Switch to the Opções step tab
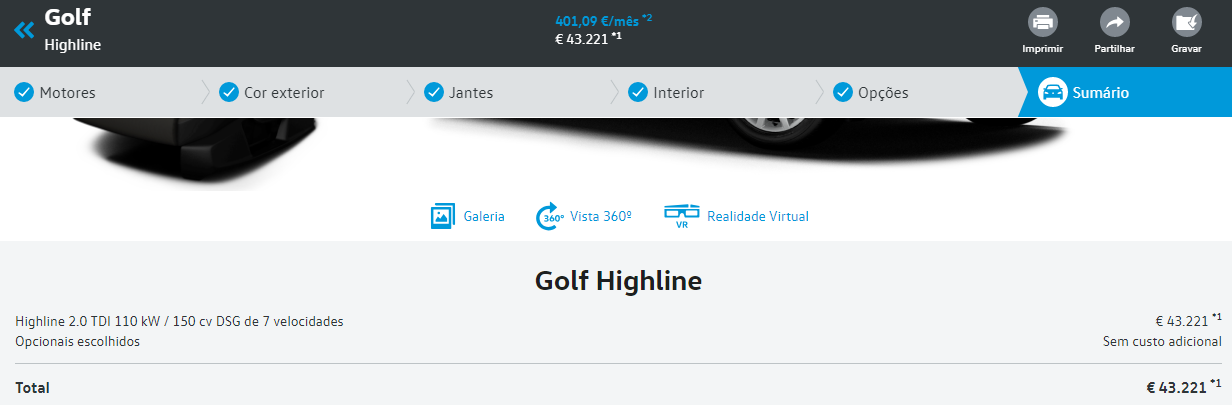Screen dimensions: 1232x405 tap(882, 93)
